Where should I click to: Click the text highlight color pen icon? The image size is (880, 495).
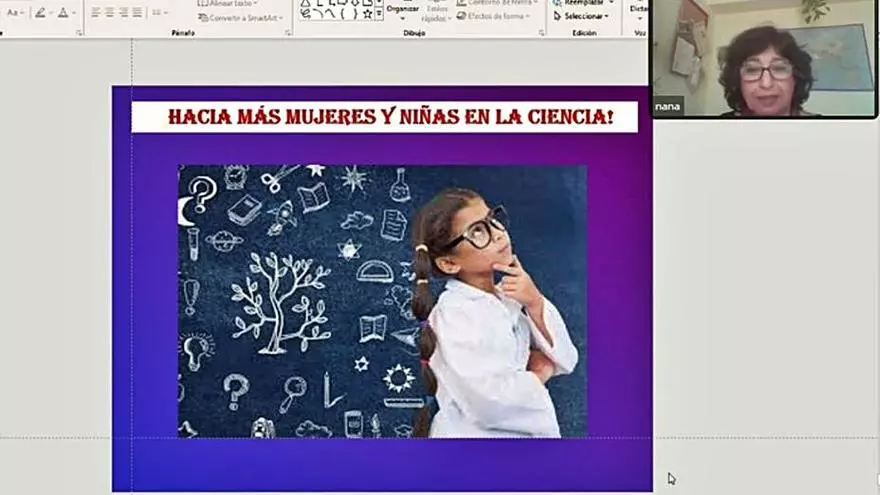click(x=40, y=13)
